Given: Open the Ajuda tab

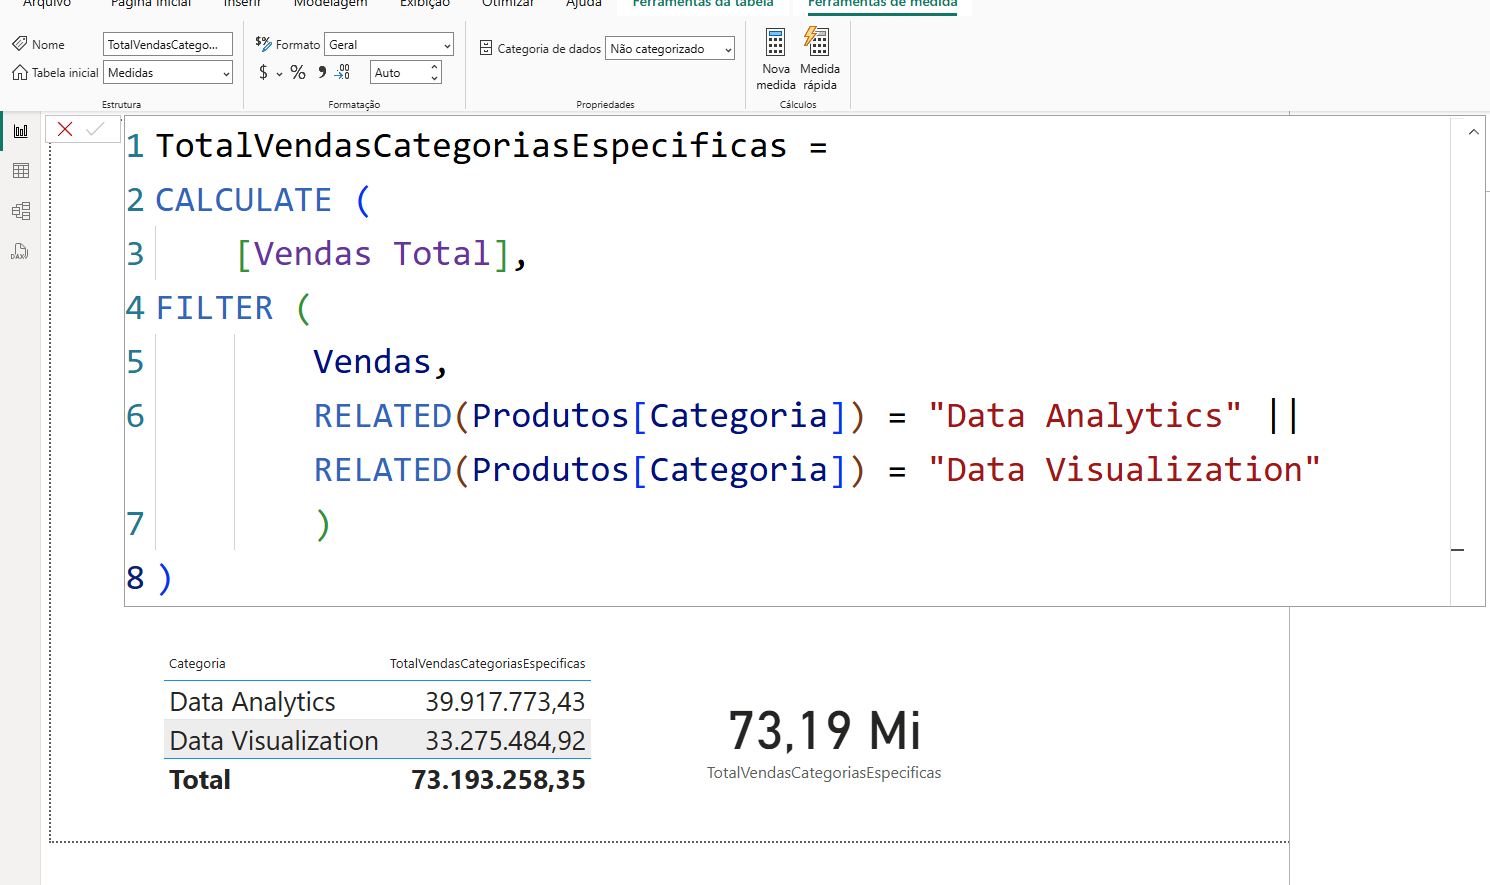Looking at the screenshot, I should click(x=584, y=4).
